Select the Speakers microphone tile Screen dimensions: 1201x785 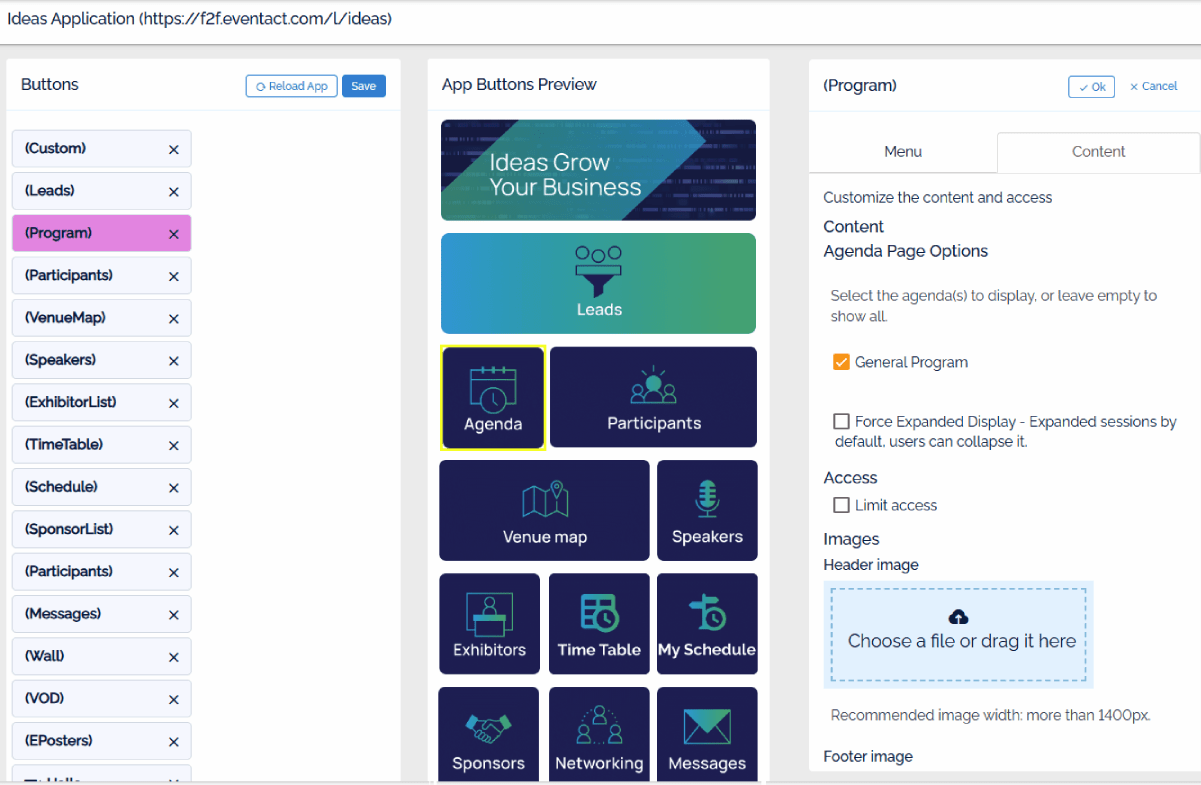point(707,510)
